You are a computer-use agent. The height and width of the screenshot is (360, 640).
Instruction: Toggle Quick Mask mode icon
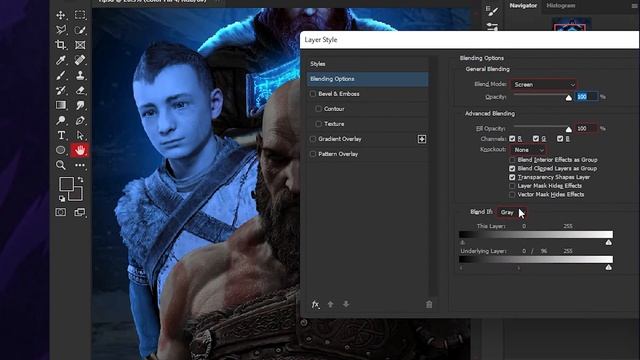61,212
